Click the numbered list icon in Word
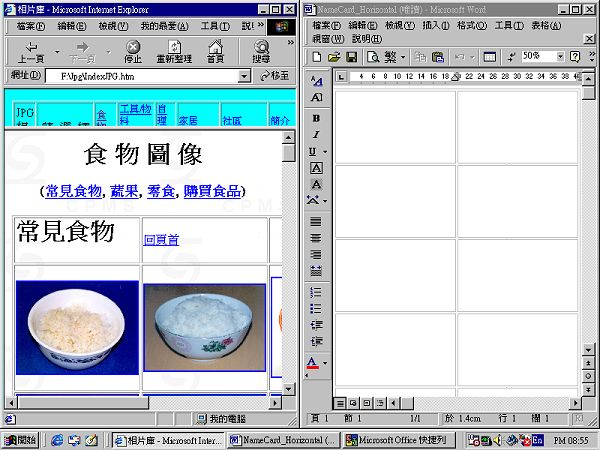 [316, 292]
